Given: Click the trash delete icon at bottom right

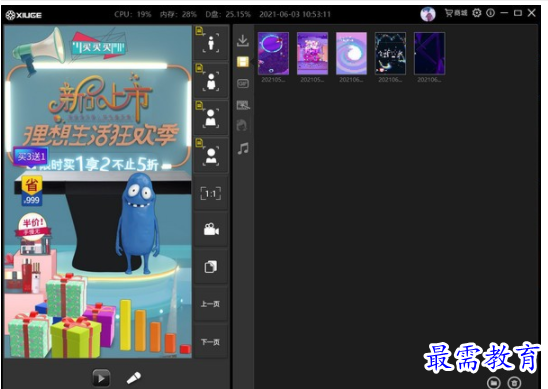Looking at the screenshot, I should 514,383.
